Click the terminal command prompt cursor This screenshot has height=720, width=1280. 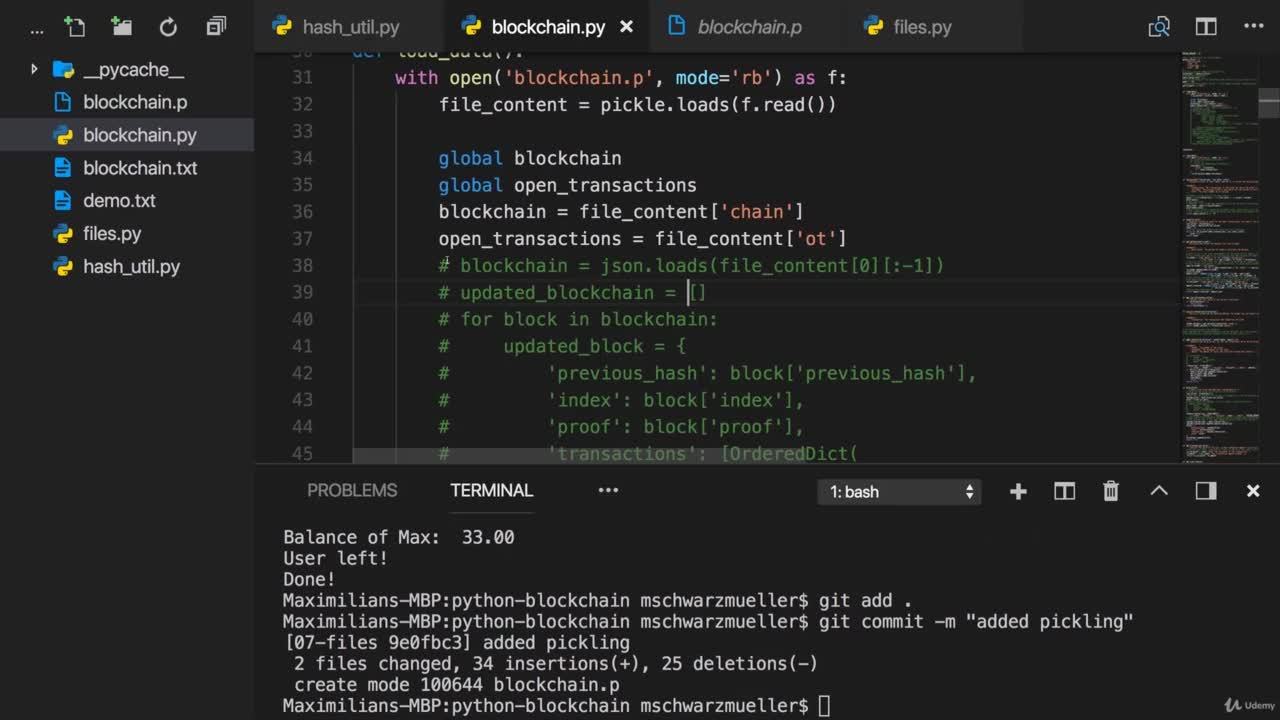[x=824, y=706]
